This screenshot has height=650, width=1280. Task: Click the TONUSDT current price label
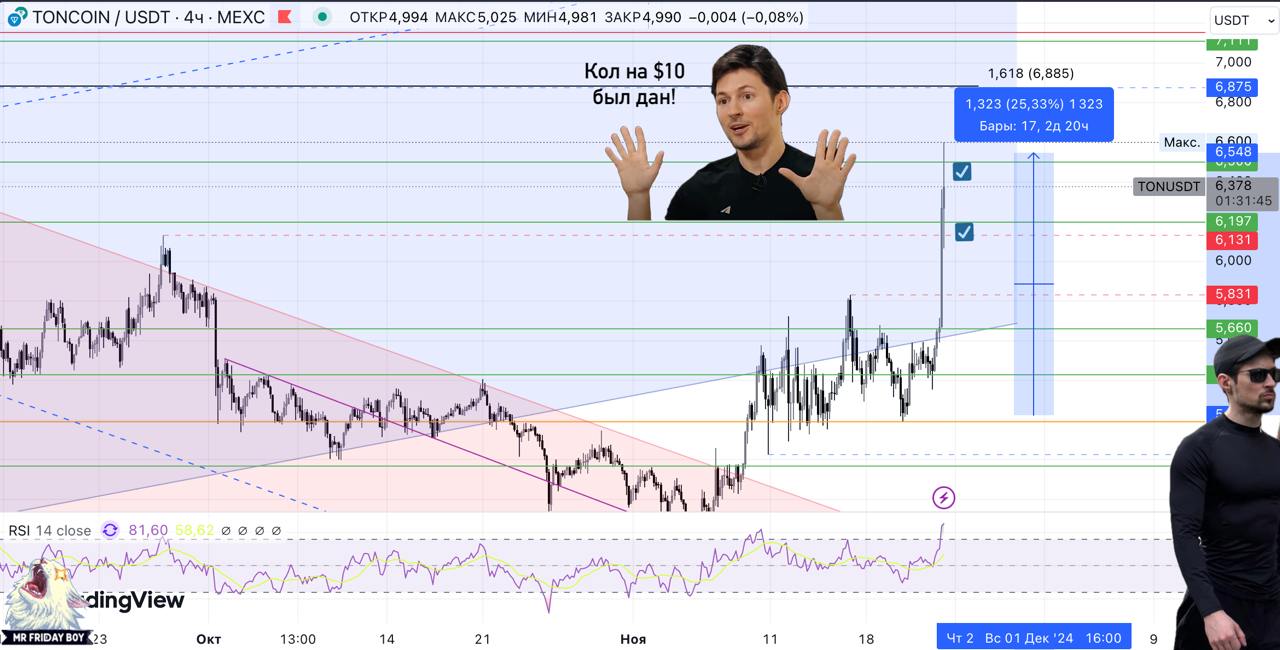(1169, 186)
